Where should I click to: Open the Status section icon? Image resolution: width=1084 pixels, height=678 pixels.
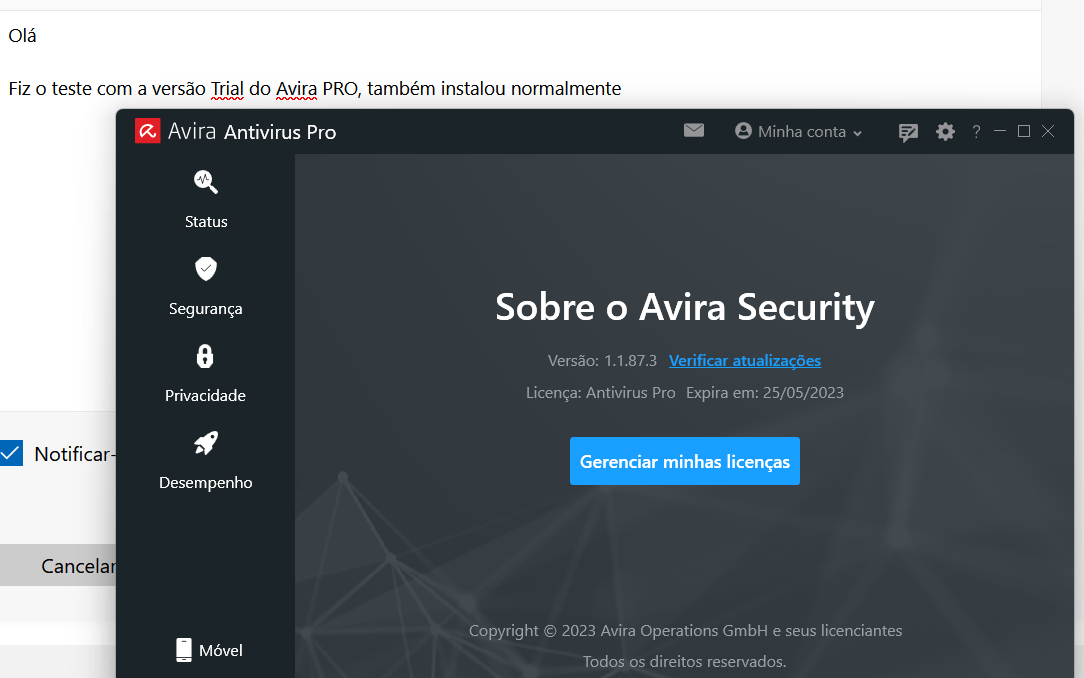[206, 182]
